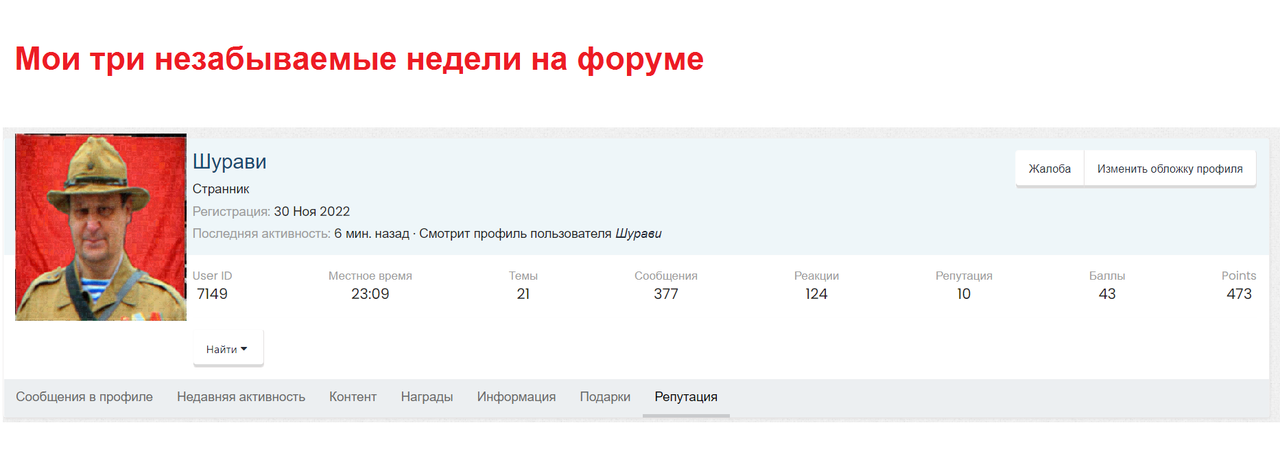Click Изменить обложку профиля button
1280x451 pixels.
(1170, 169)
